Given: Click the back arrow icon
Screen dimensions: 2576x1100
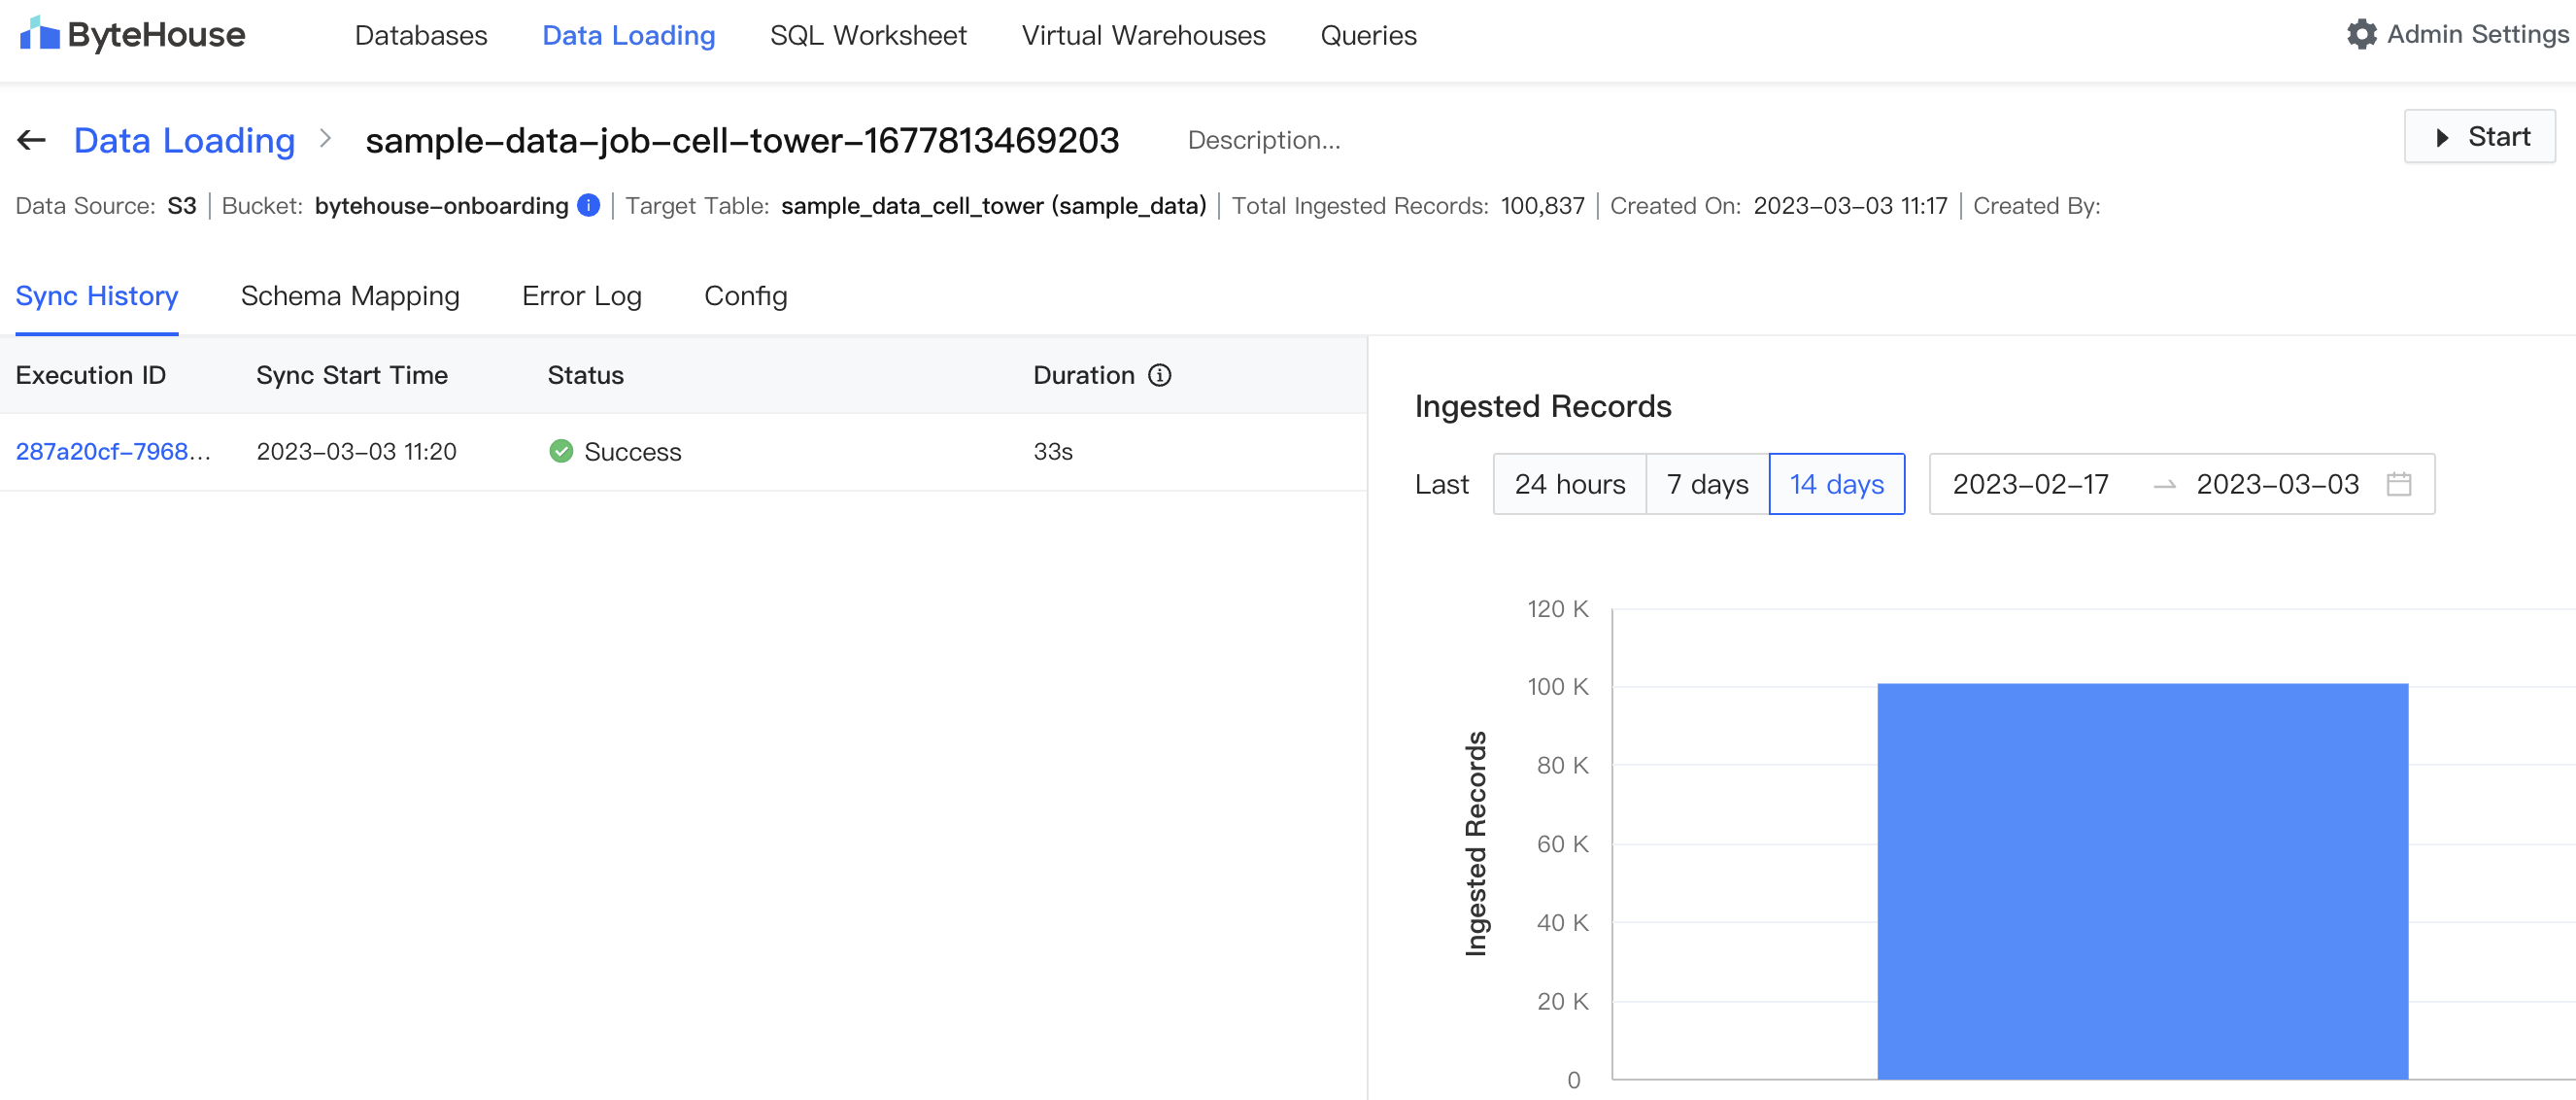Looking at the screenshot, I should pos(32,140).
